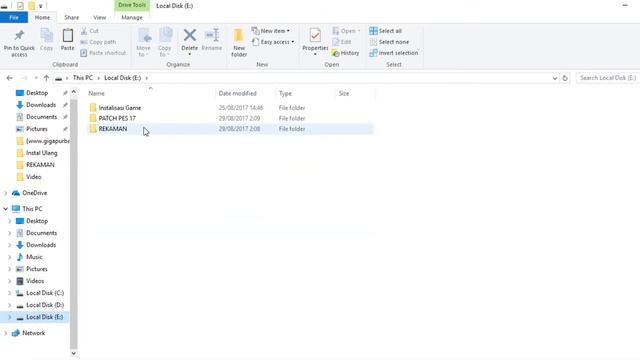
Task: Select Local Disk (D:) in navigation pane
Action: pyautogui.click(x=45, y=305)
